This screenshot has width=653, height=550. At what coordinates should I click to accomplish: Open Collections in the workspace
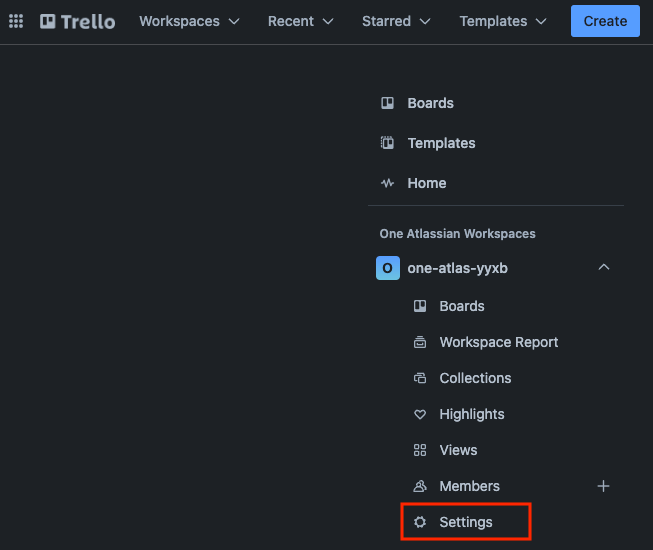click(475, 378)
